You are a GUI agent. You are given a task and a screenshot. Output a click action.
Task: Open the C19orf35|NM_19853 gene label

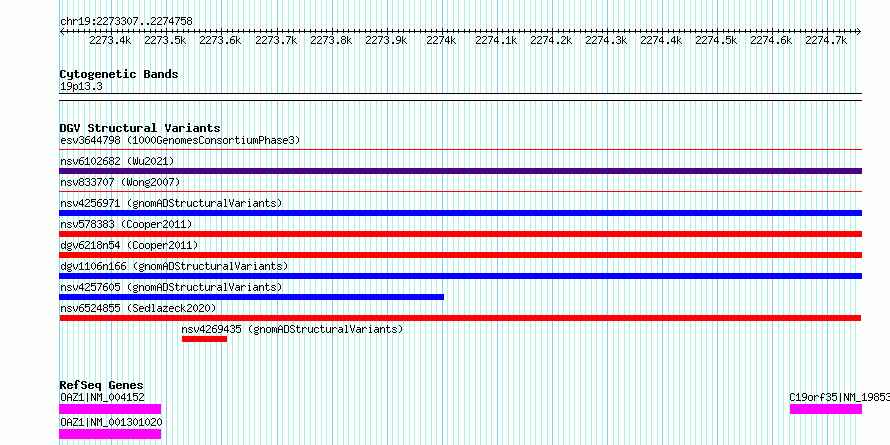coord(839,397)
